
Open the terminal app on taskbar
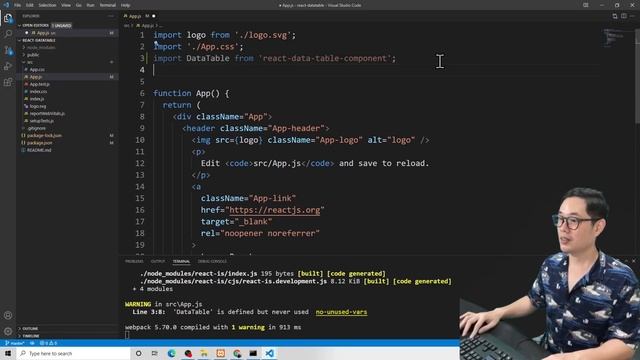253,353
